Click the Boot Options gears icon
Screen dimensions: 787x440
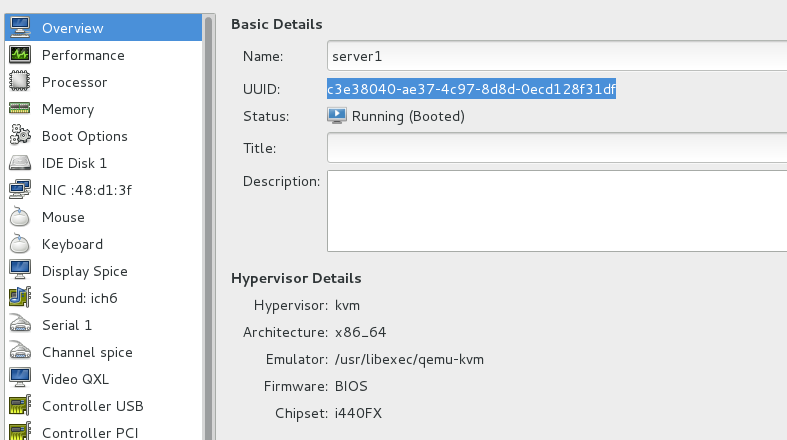(x=20, y=136)
